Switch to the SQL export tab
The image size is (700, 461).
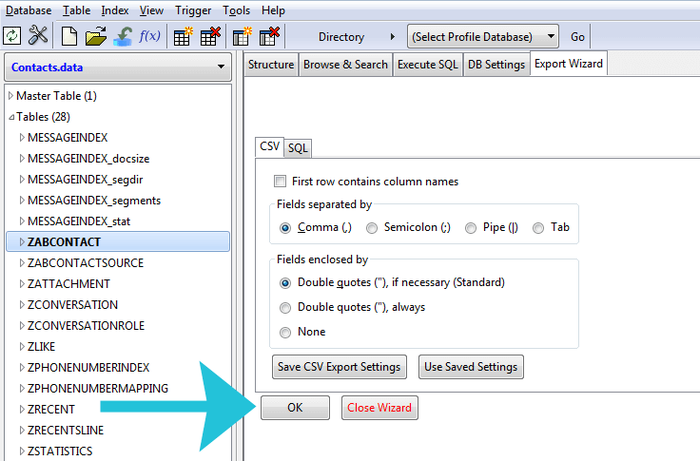pyautogui.click(x=298, y=148)
